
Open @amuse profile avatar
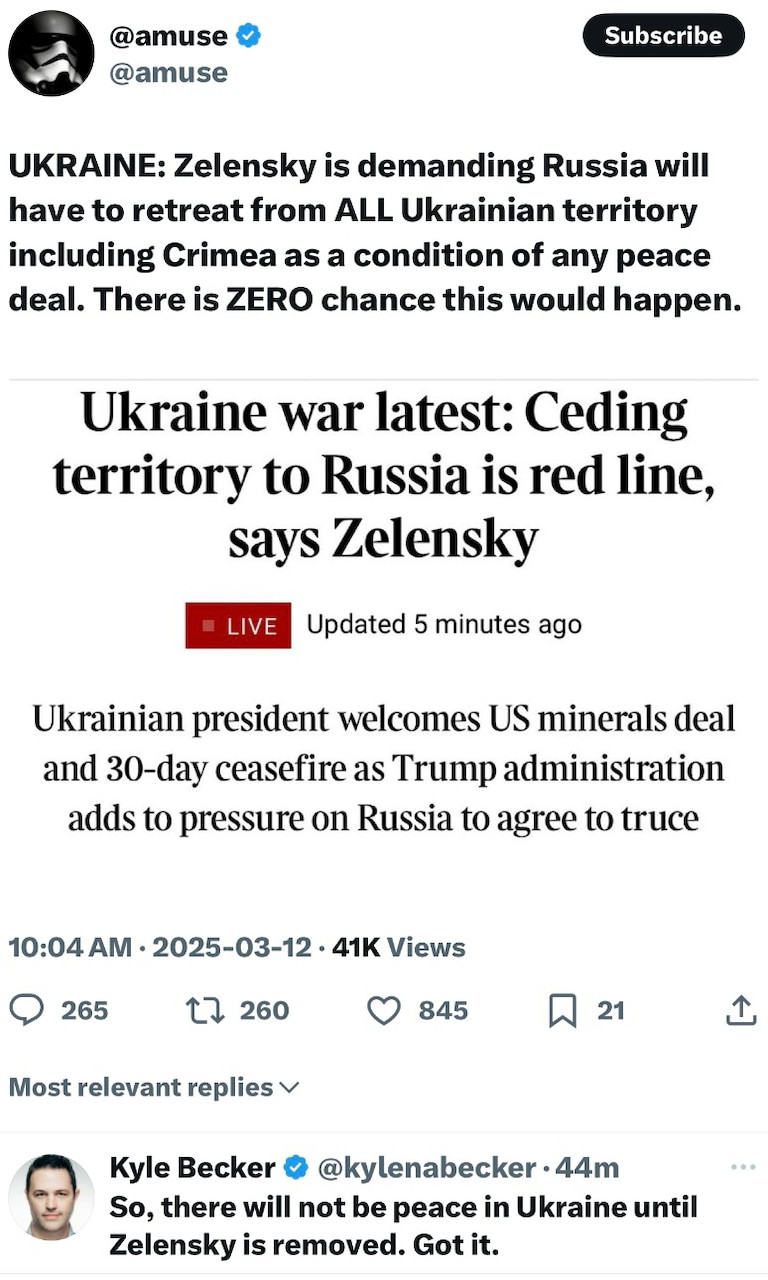tap(51, 53)
